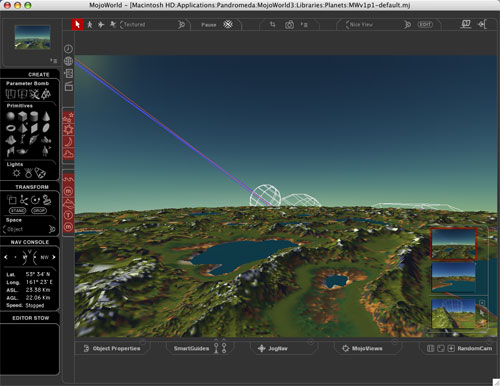Create a sphere primitive

tap(11, 116)
